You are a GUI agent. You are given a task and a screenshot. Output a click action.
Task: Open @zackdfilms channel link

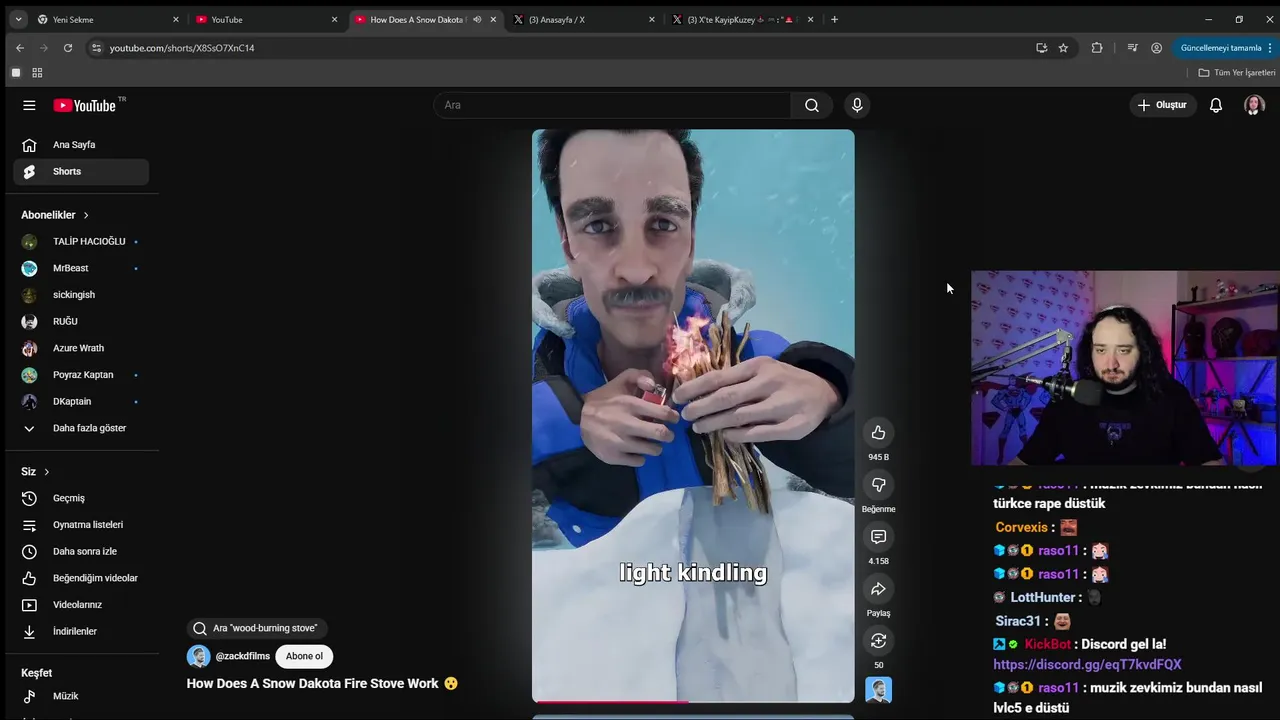pyautogui.click(x=243, y=656)
